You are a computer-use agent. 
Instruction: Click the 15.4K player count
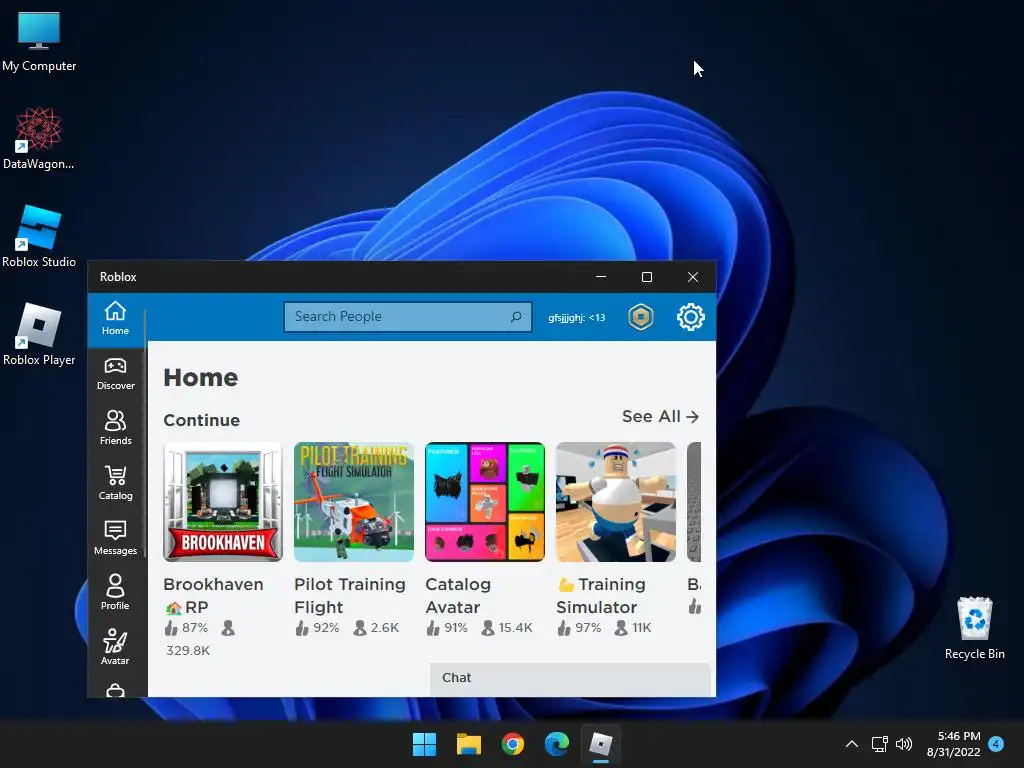(507, 628)
